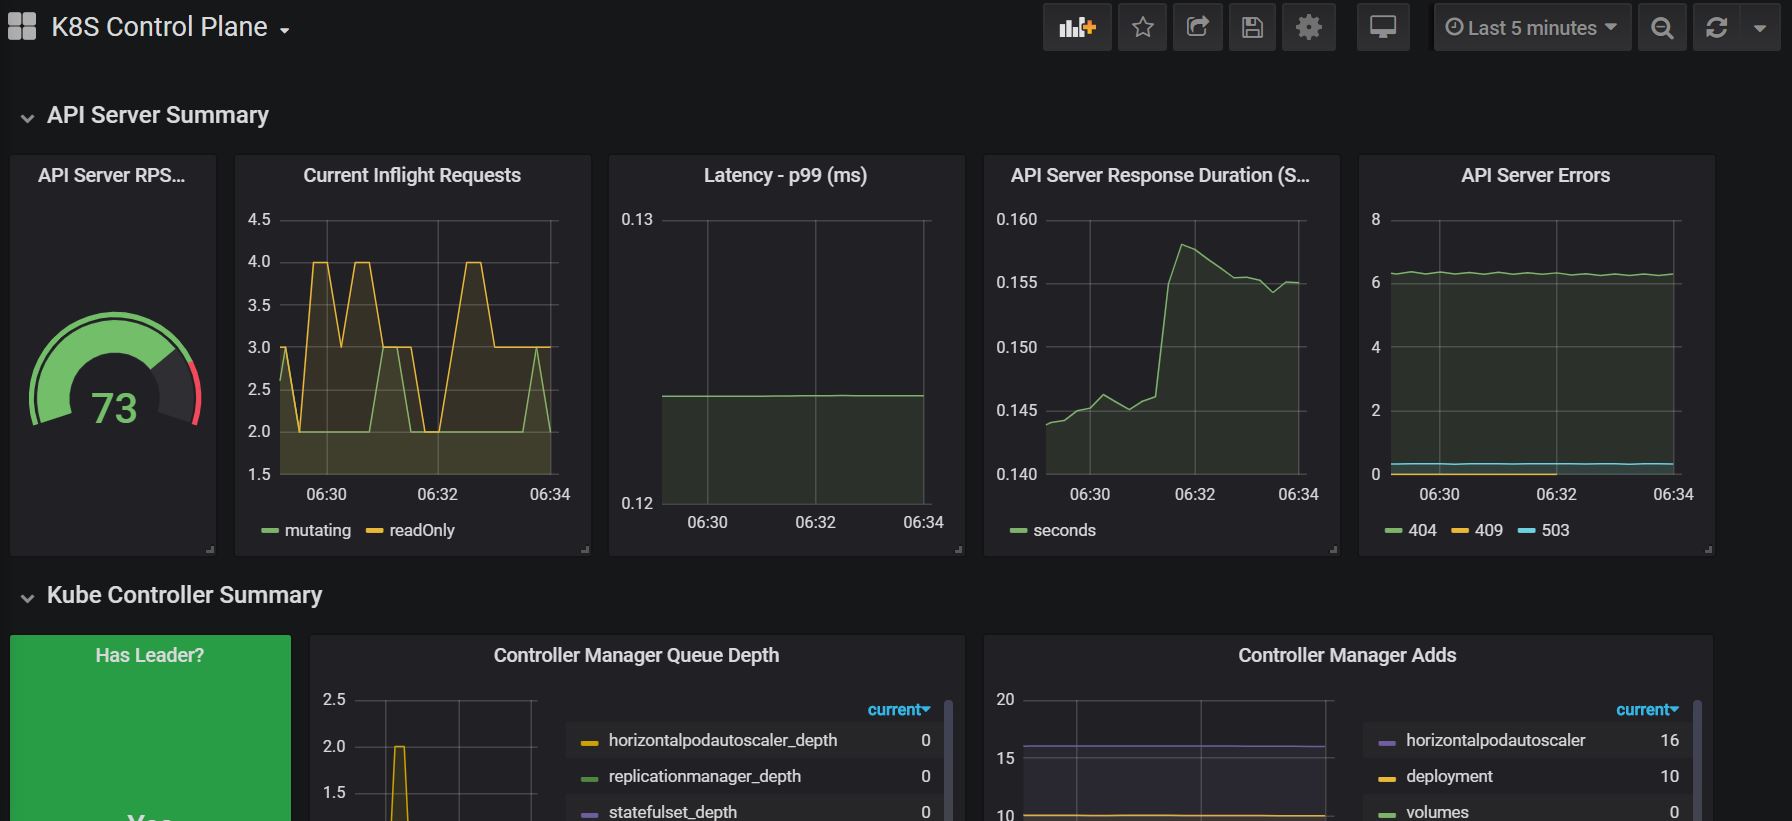Open the Last 5 minutes time picker

[1531, 28]
